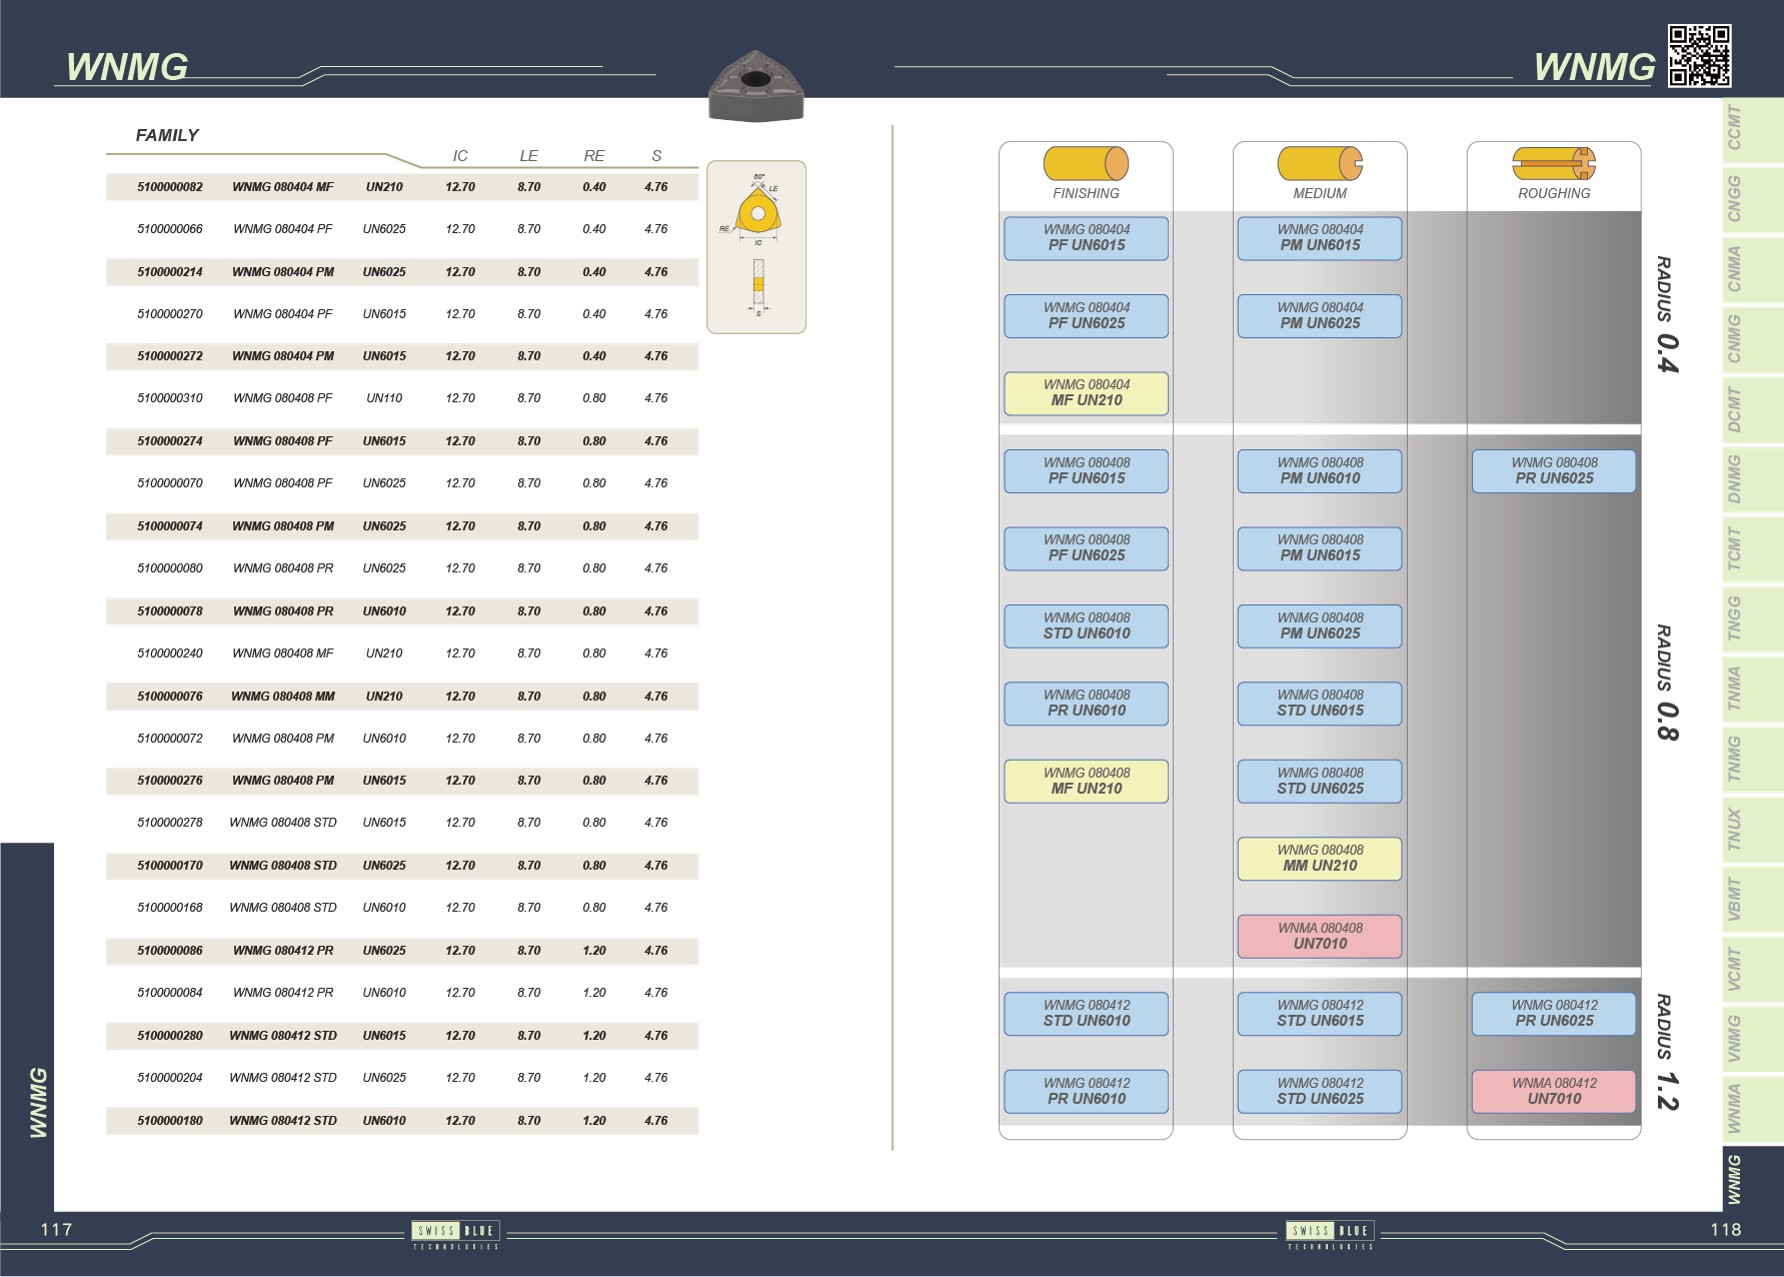
Task: Click the dark WNMG insert photo at top
Action: click(756, 86)
